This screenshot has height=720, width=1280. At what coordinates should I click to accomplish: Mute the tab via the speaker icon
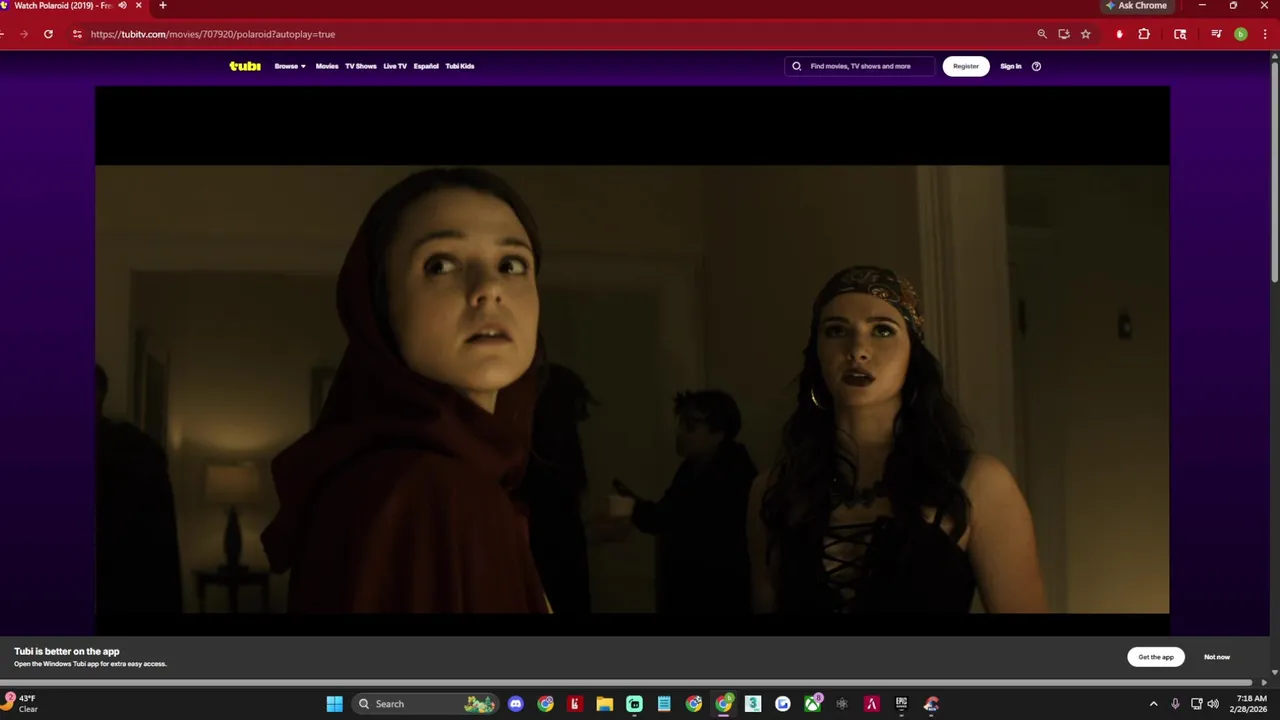coord(123,6)
